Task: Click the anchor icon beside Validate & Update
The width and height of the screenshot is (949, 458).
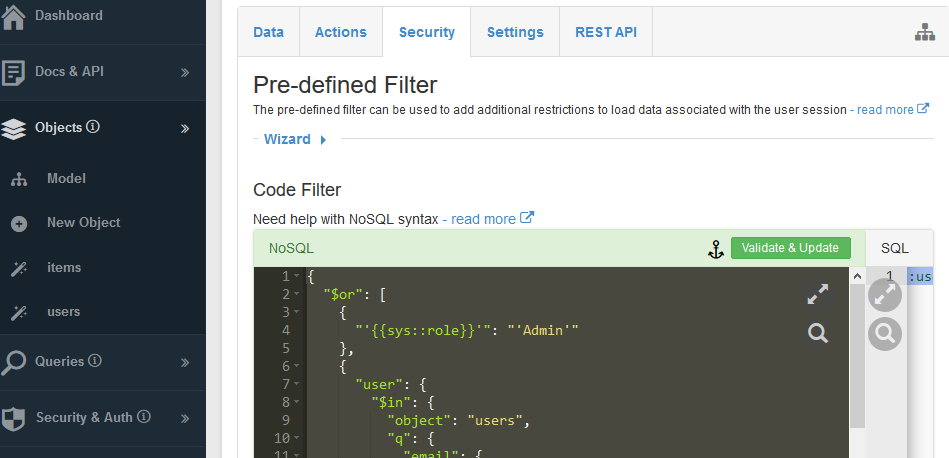Action: coord(715,249)
